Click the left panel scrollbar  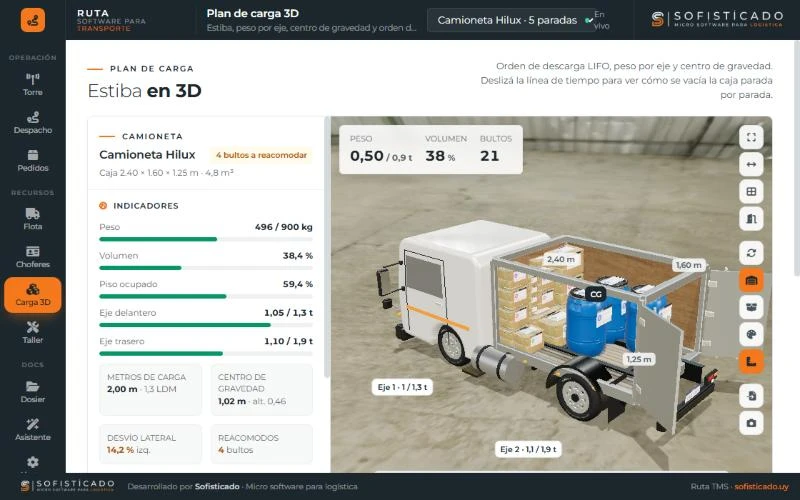tap(327, 247)
